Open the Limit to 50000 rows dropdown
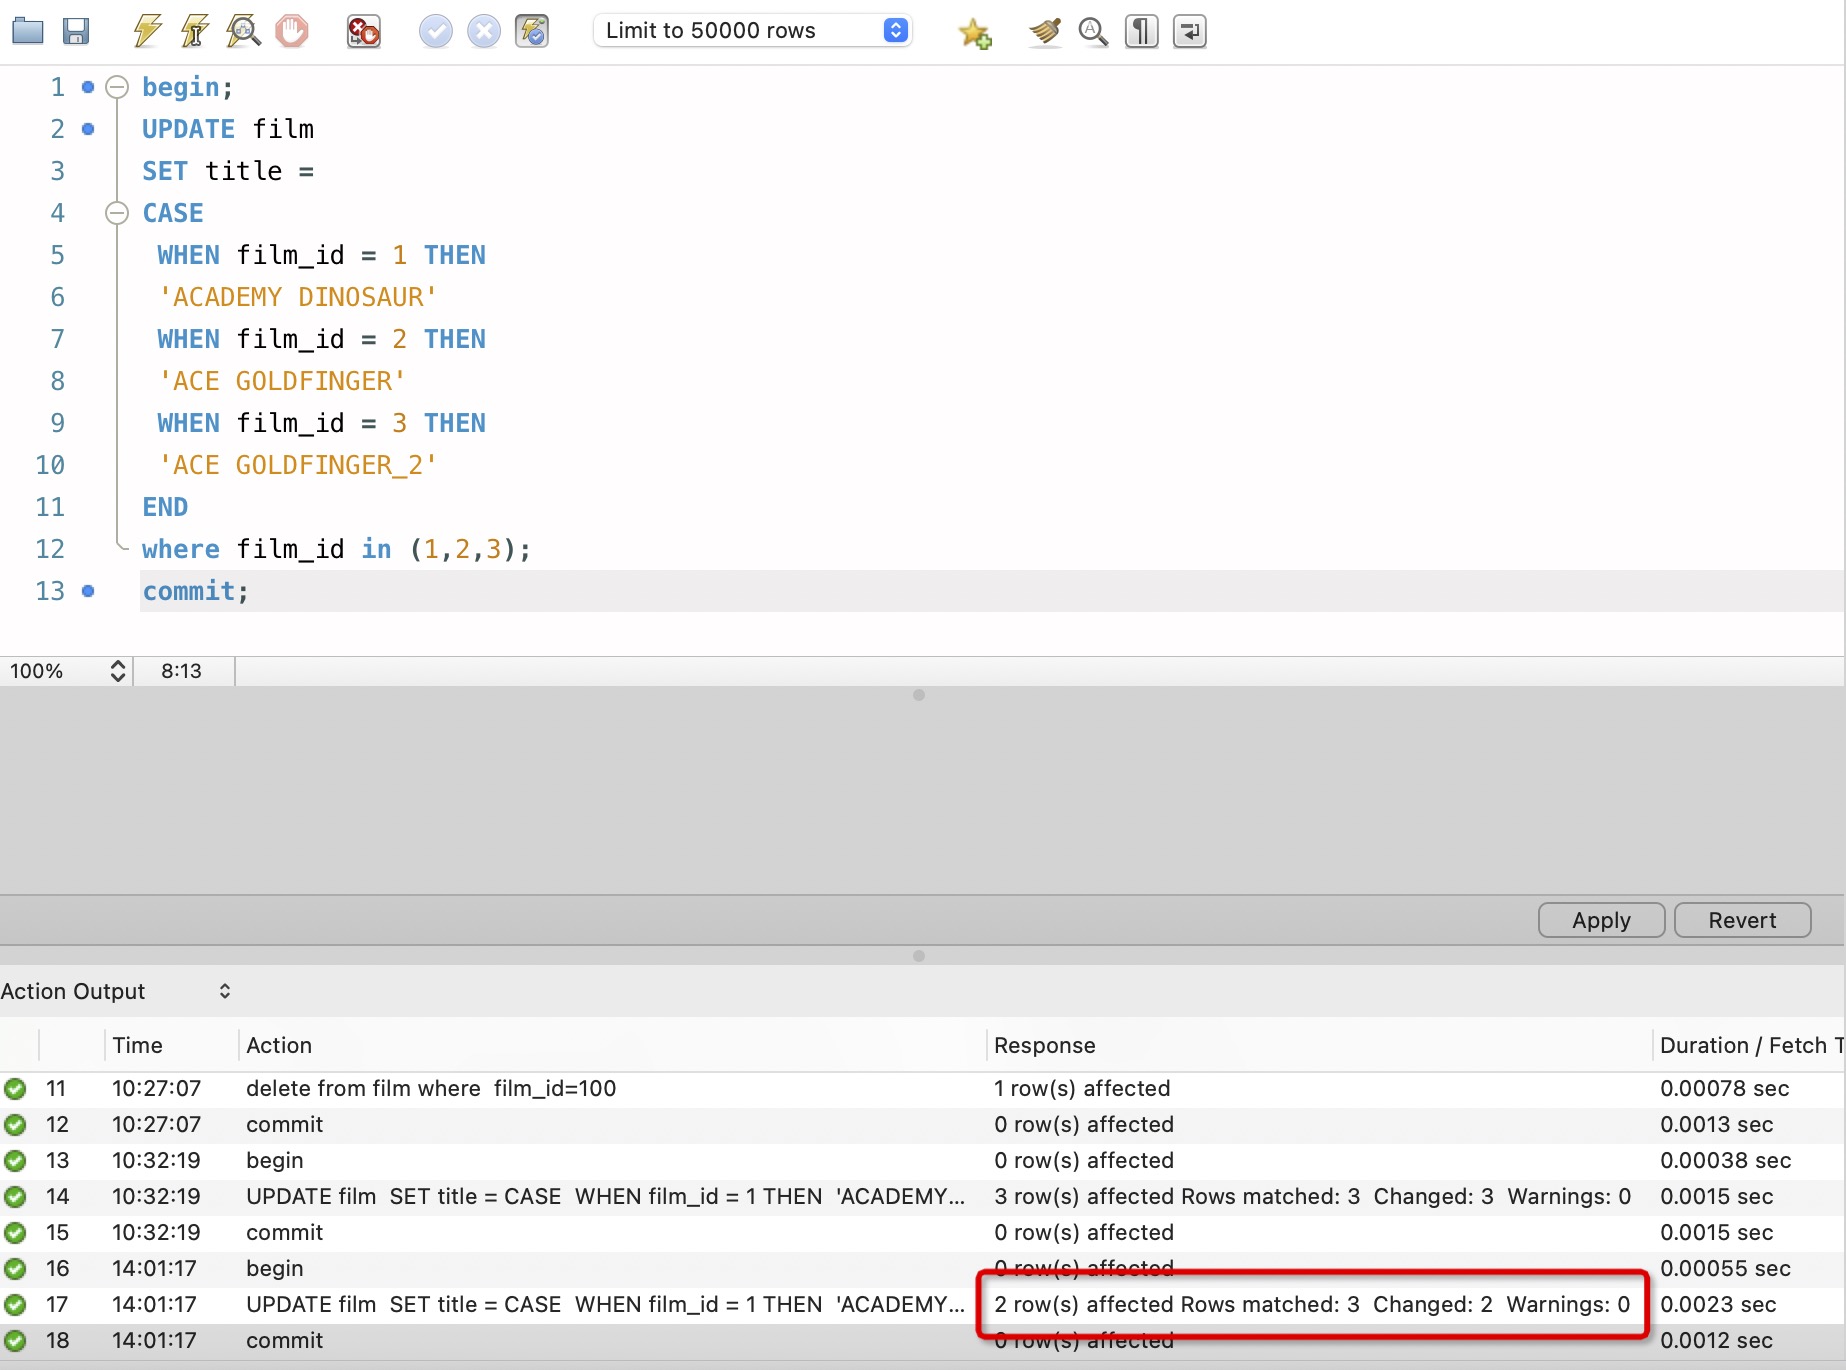The image size is (1846, 1370). point(752,31)
